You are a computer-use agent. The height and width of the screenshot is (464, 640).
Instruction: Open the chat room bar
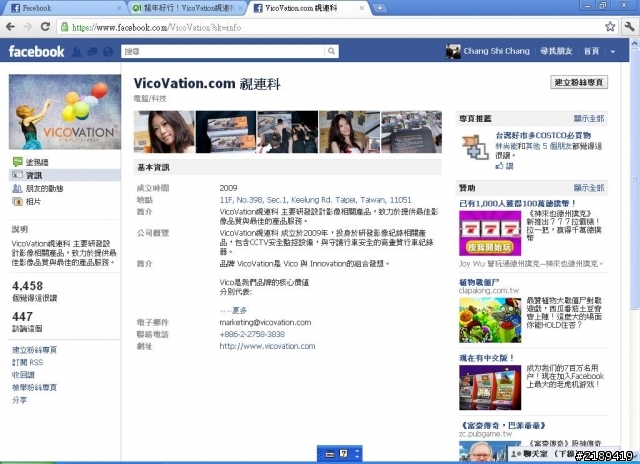[x=565, y=454]
